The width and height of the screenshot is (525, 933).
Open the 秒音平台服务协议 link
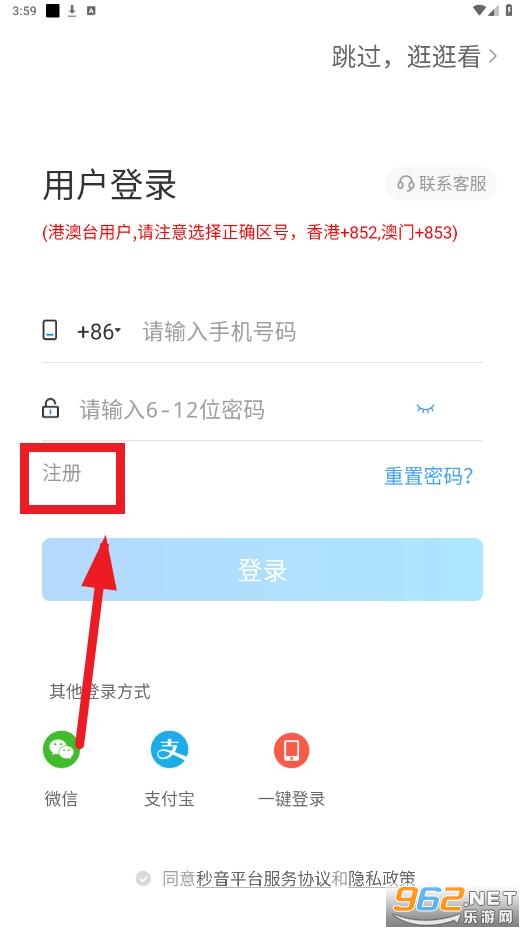tap(263, 878)
